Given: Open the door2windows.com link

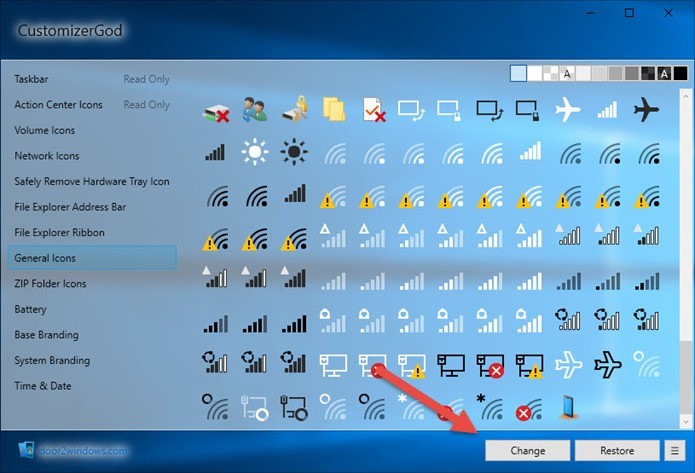Looking at the screenshot, I should [x=82, y=451].
